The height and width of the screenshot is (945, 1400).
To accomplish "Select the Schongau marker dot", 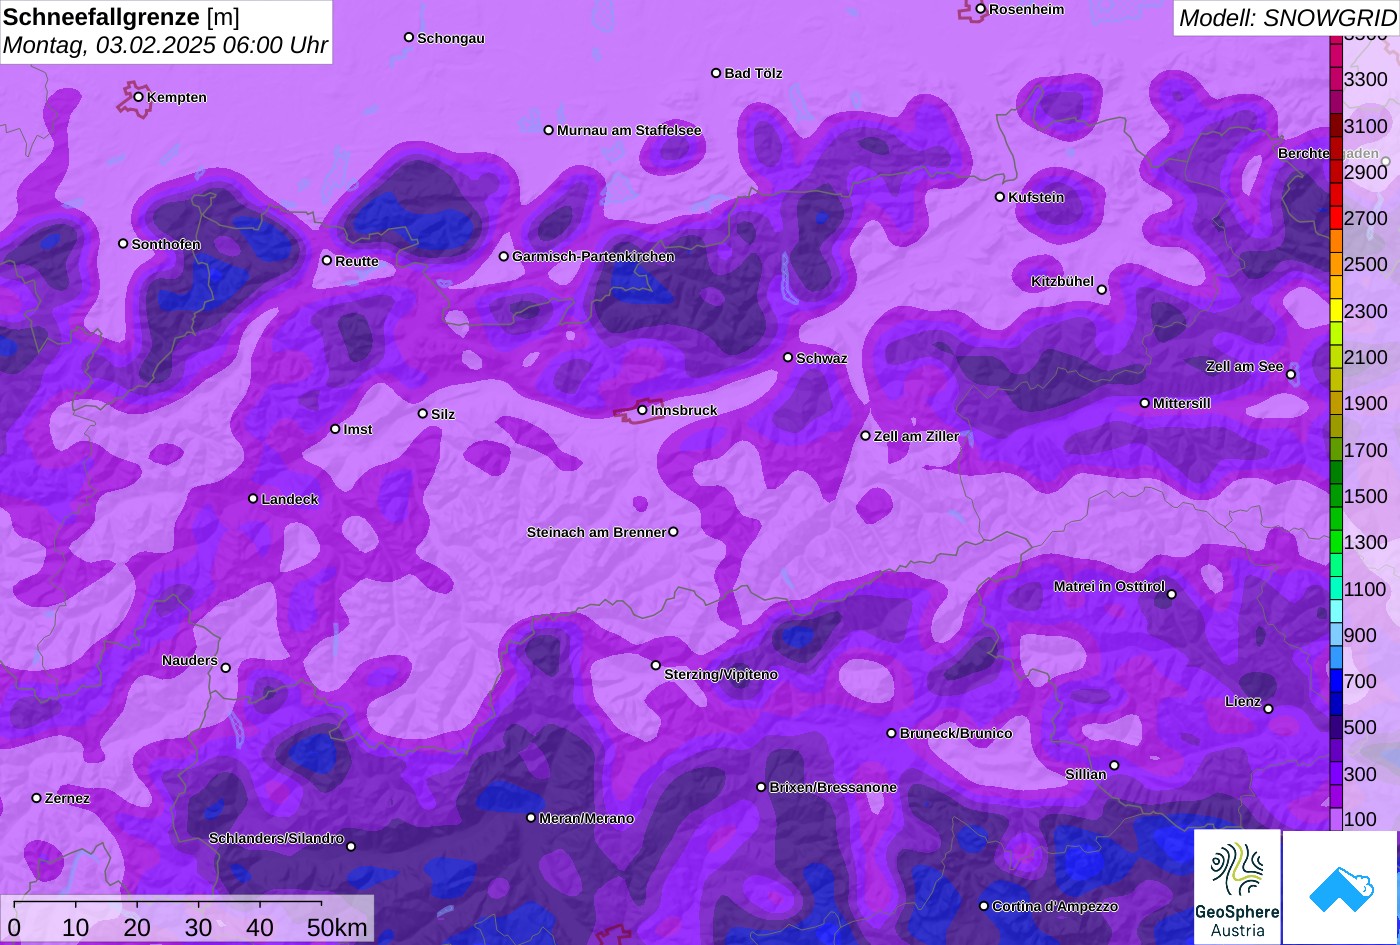I will [x=409, y=37].
